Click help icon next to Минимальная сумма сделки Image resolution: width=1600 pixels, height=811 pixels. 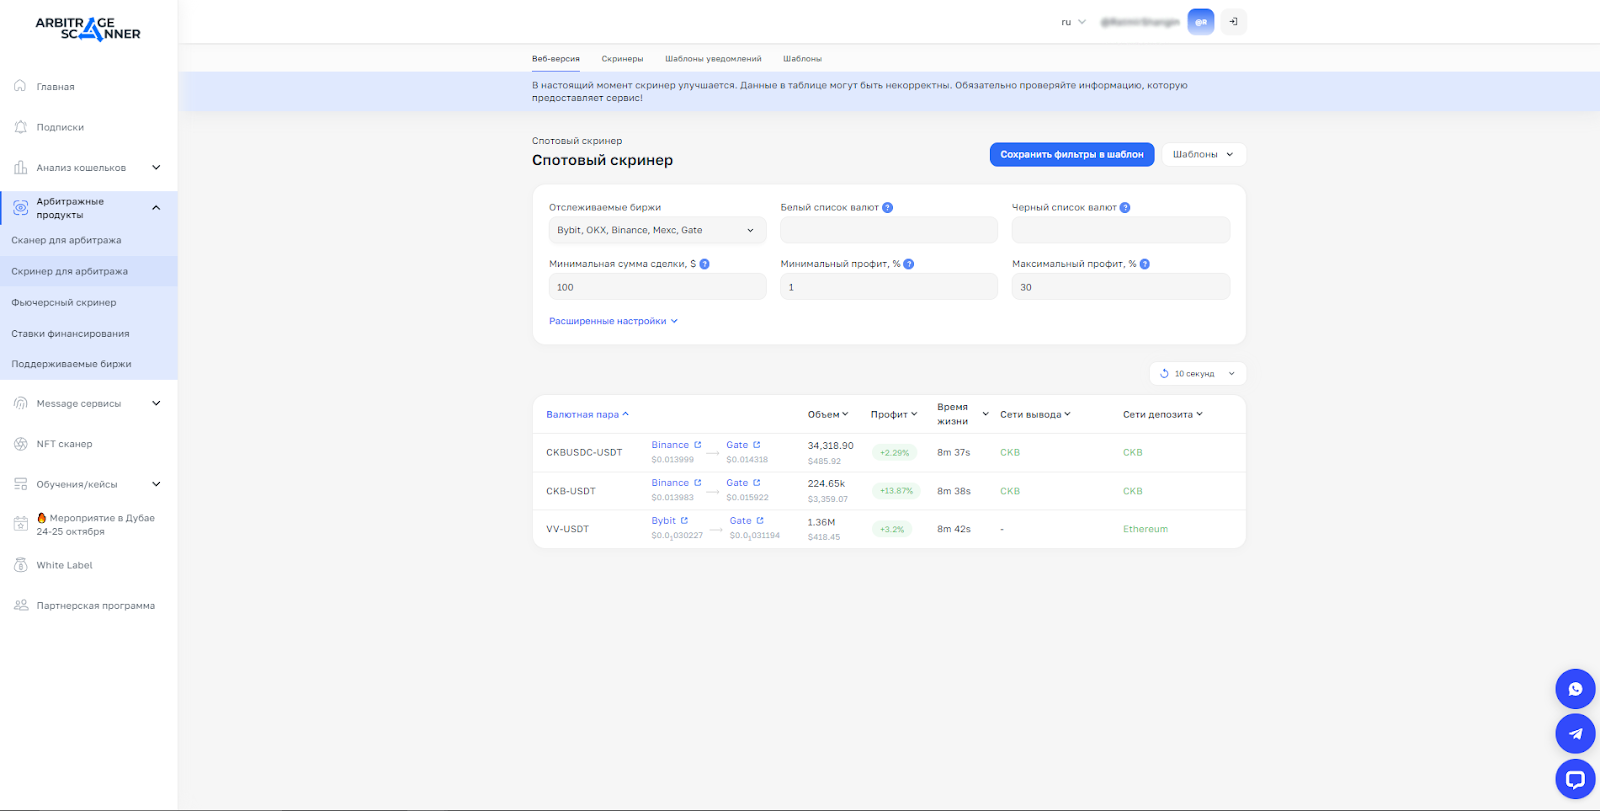point(704,264)
